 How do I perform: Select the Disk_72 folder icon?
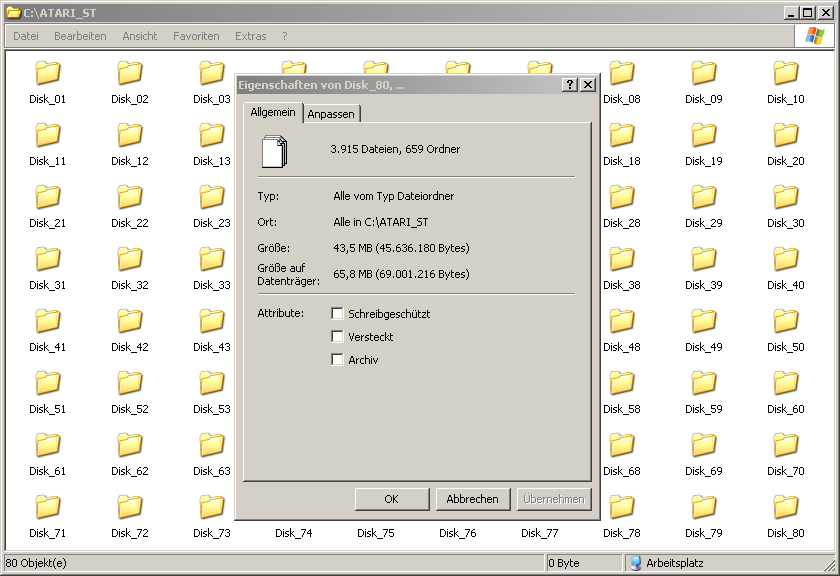click(x=130, y=507)
